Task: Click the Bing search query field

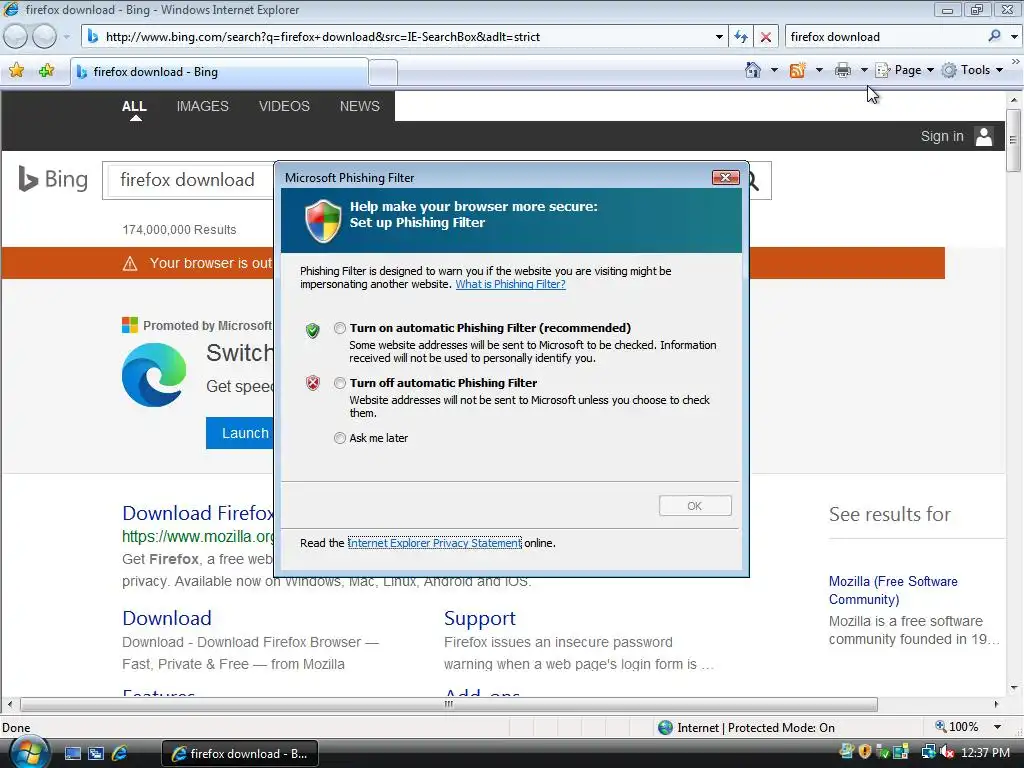Action: [189, 180]
